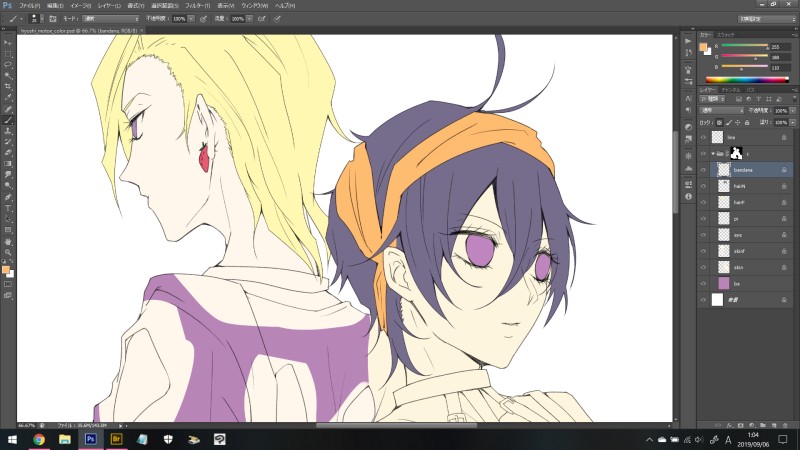Image resolution: width=800 pixels, height=450 pixels.
Task: Select the Path Selection tool
Action: coord(8,219)
